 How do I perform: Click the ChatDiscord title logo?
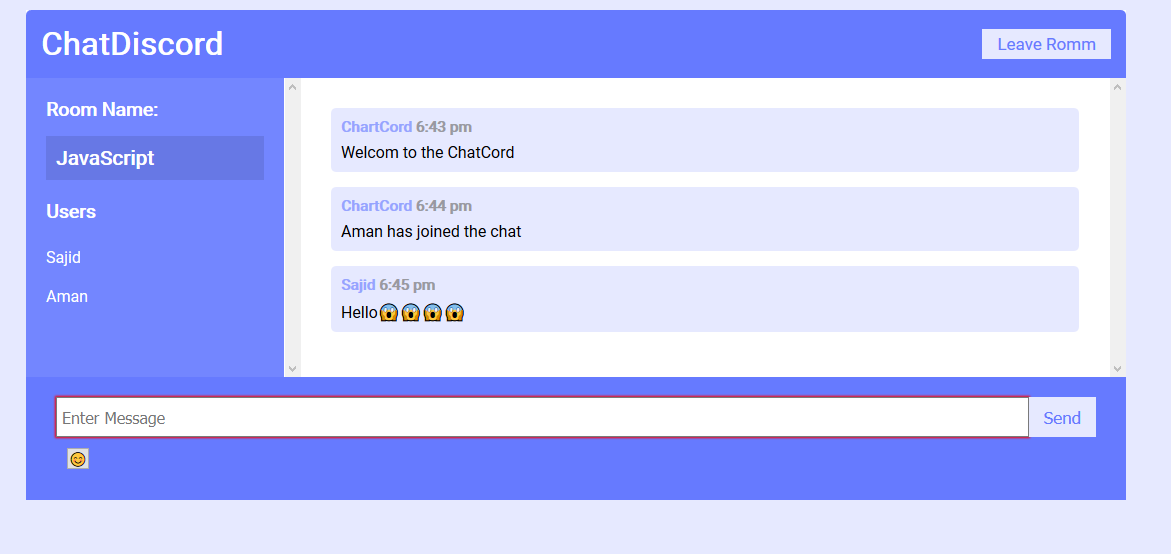click(x=132, y=43)
